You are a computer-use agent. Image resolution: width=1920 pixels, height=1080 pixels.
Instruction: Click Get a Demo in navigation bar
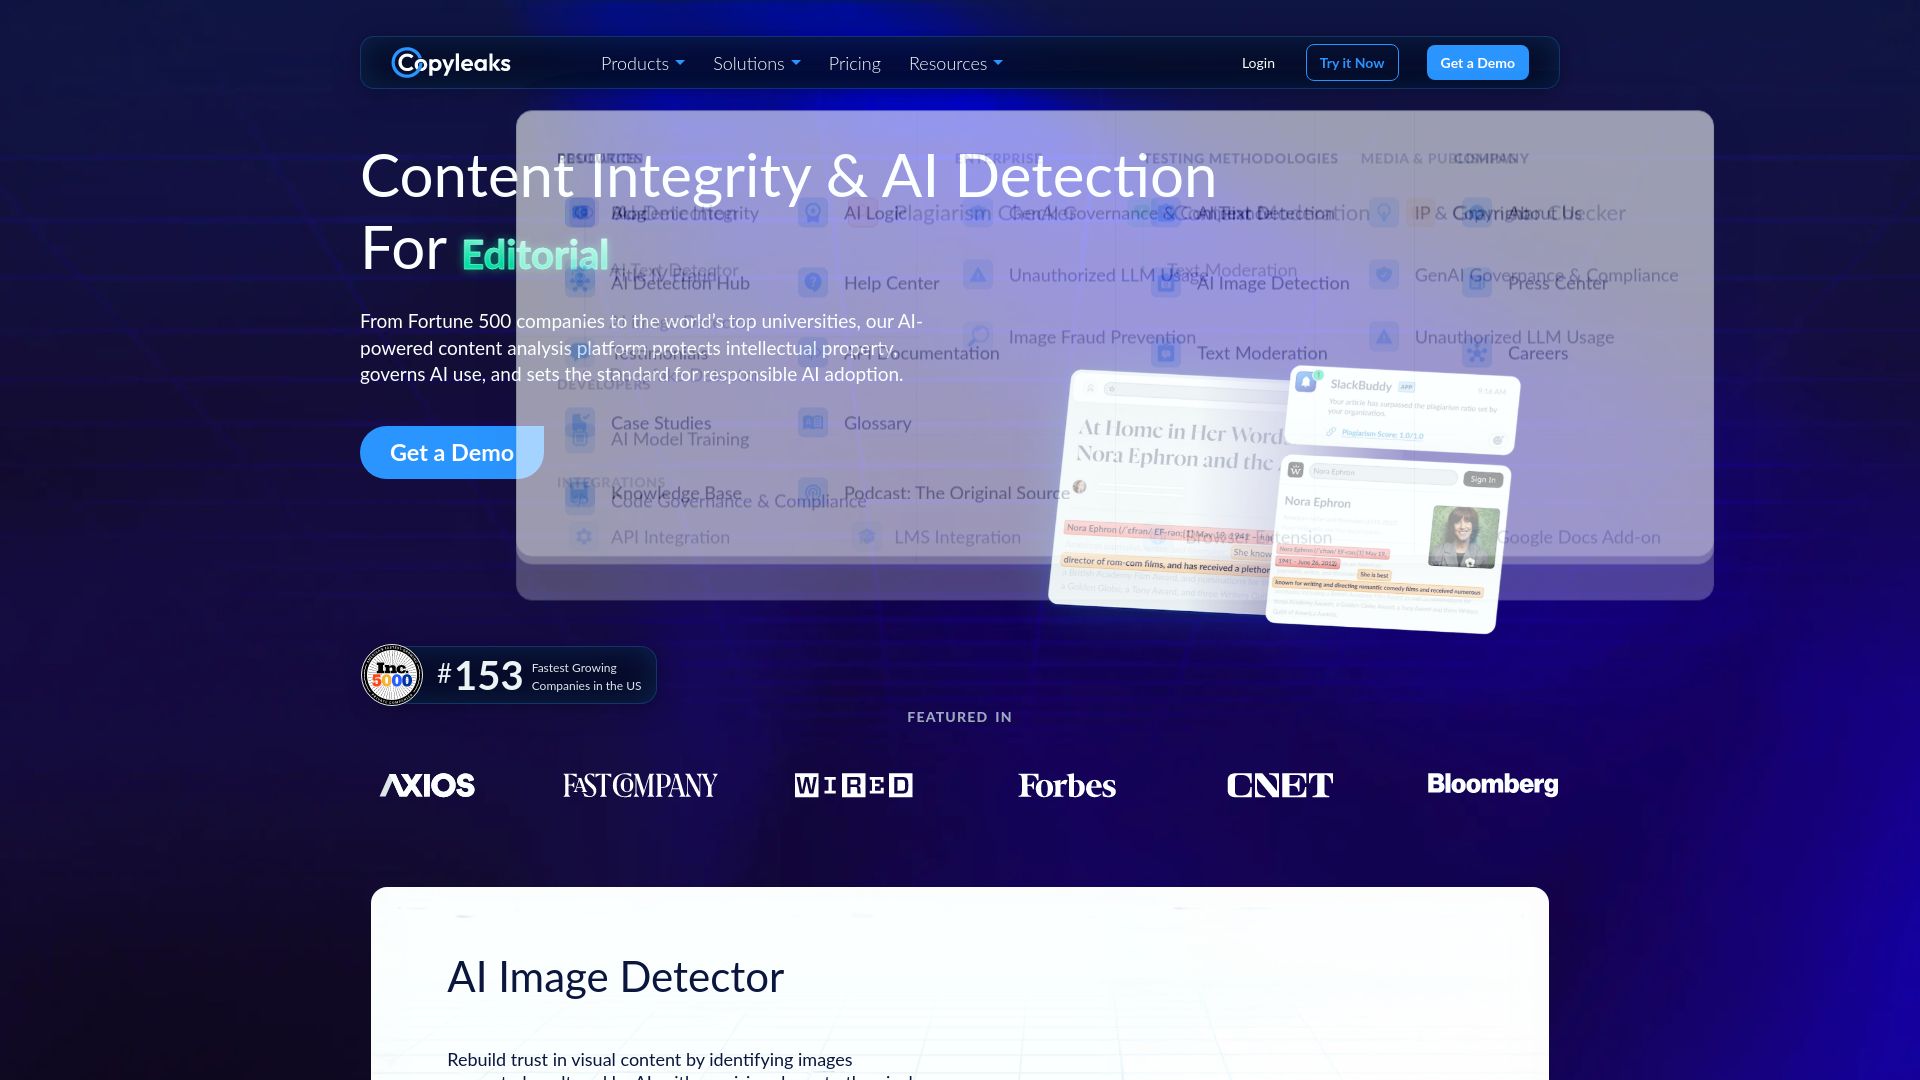tap(1477, 63)
